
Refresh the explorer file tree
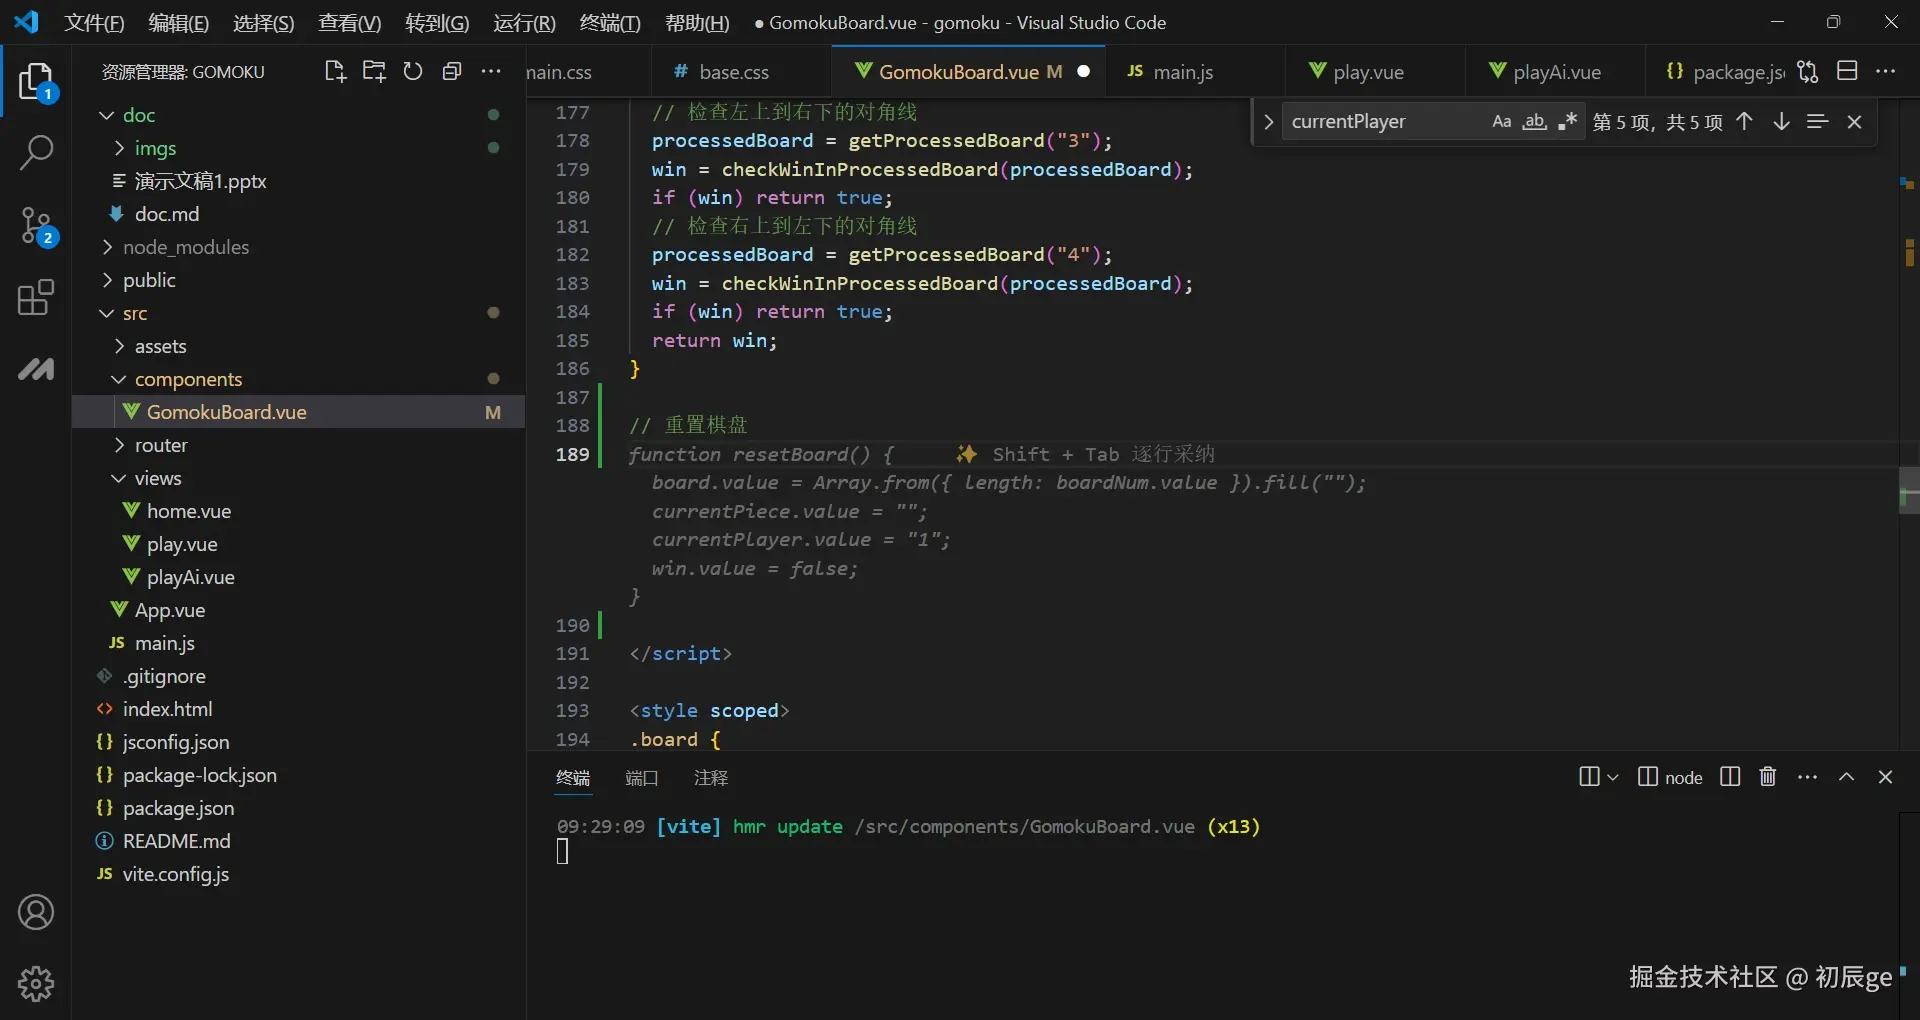[x=413, y=71]
